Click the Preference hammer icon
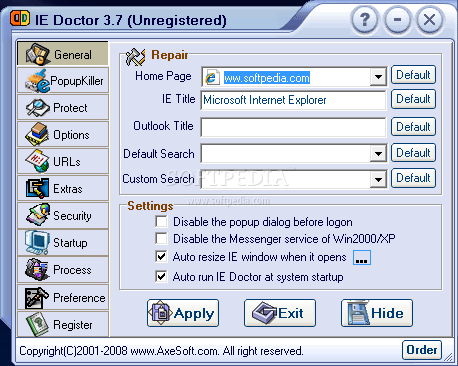The width and height of the screenshot is (458, 366). [x=37, y=297]
